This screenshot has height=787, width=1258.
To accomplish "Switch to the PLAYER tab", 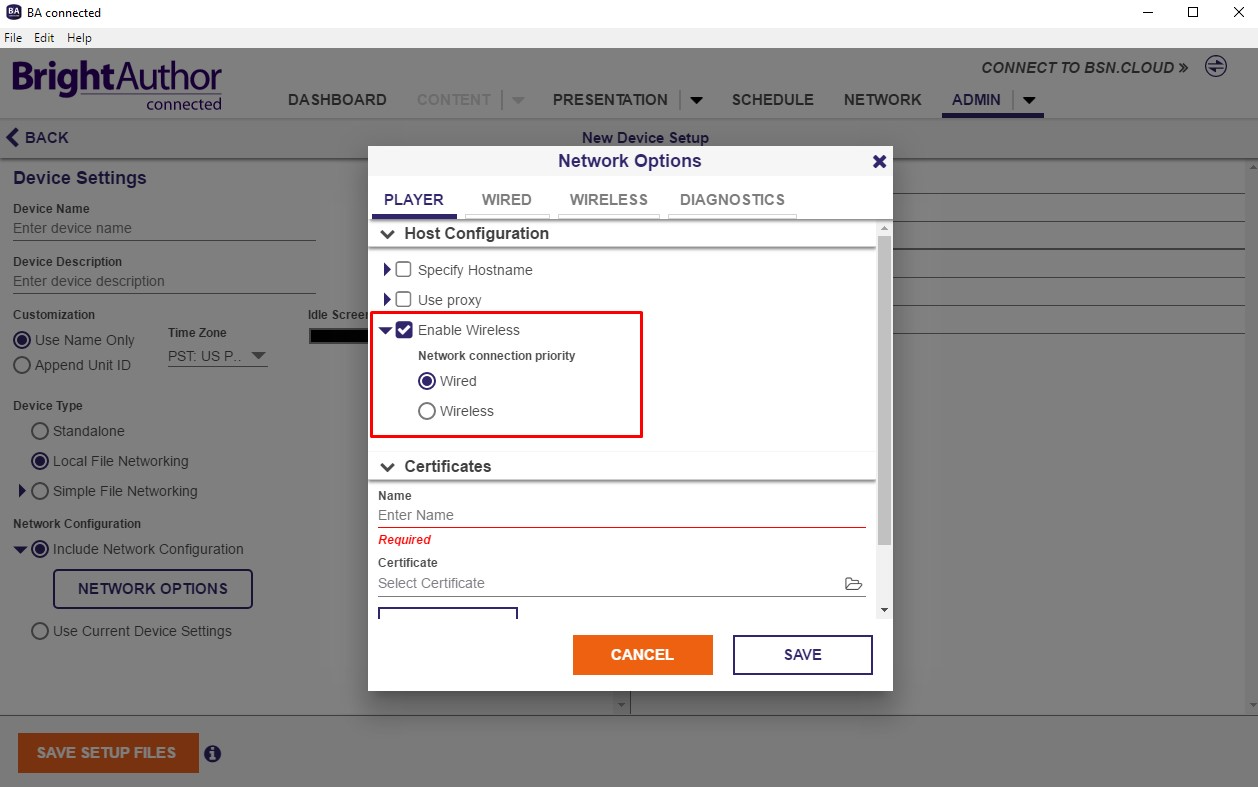I will [414, 200].
